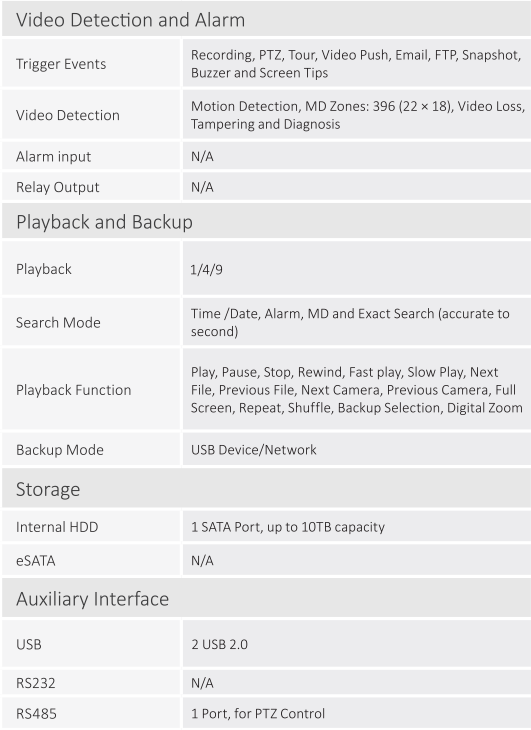The image size is (531, 730).
Task: Click the Motion Detection MD Zones text
Action: pos(356,115)
